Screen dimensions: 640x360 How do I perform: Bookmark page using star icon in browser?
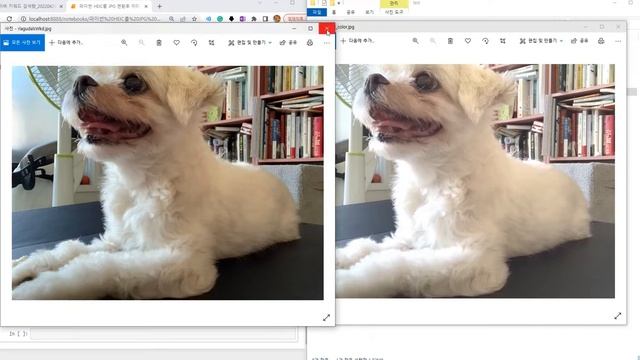194,19
